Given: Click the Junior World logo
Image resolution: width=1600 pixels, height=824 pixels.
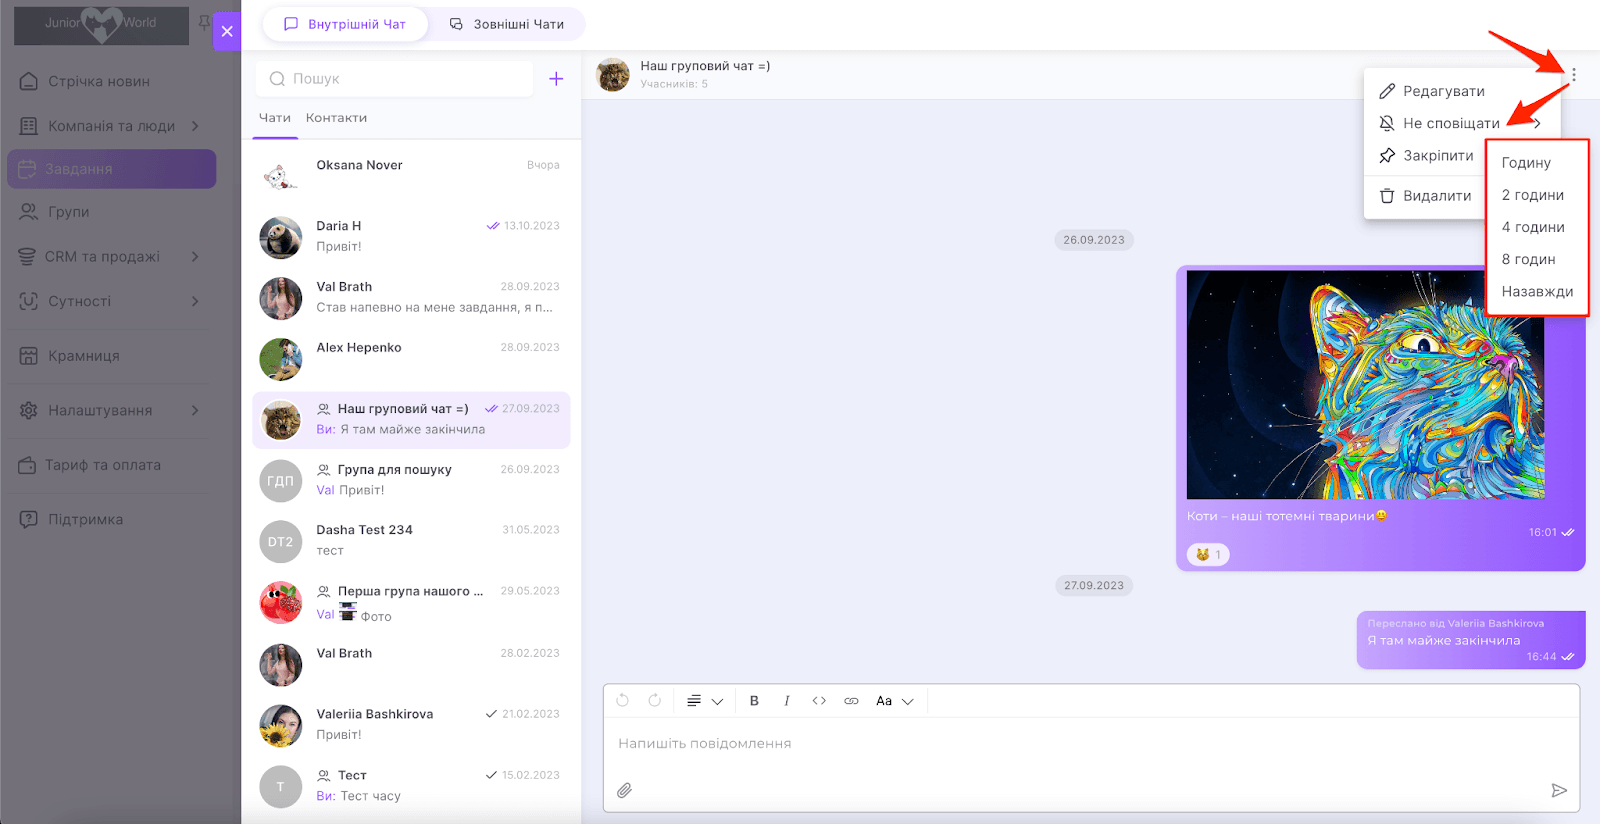Looking at the screenshot, I should [101, 25].
